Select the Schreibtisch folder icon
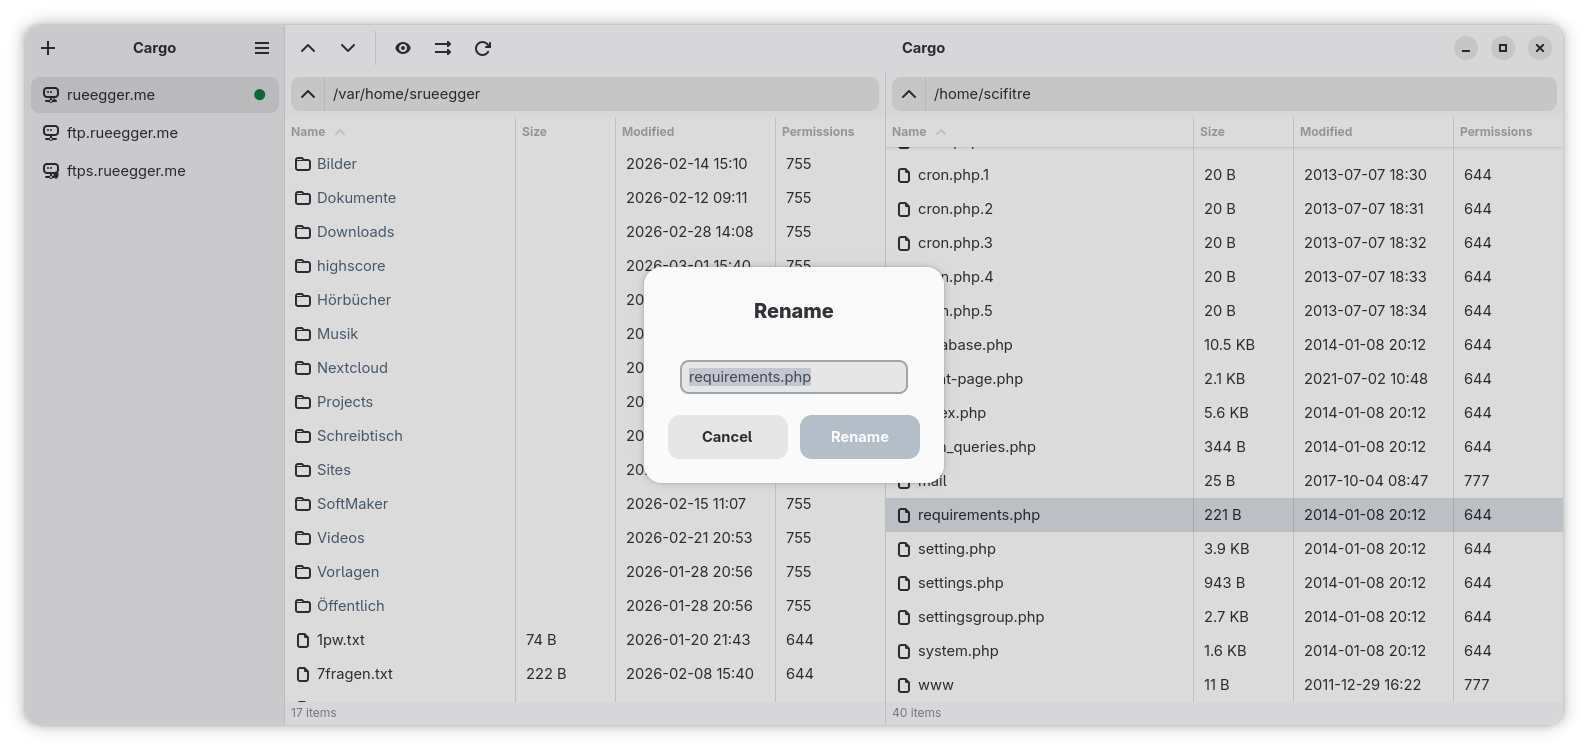The width and height of the screenshot is (1588, 750). click(303, 436)
